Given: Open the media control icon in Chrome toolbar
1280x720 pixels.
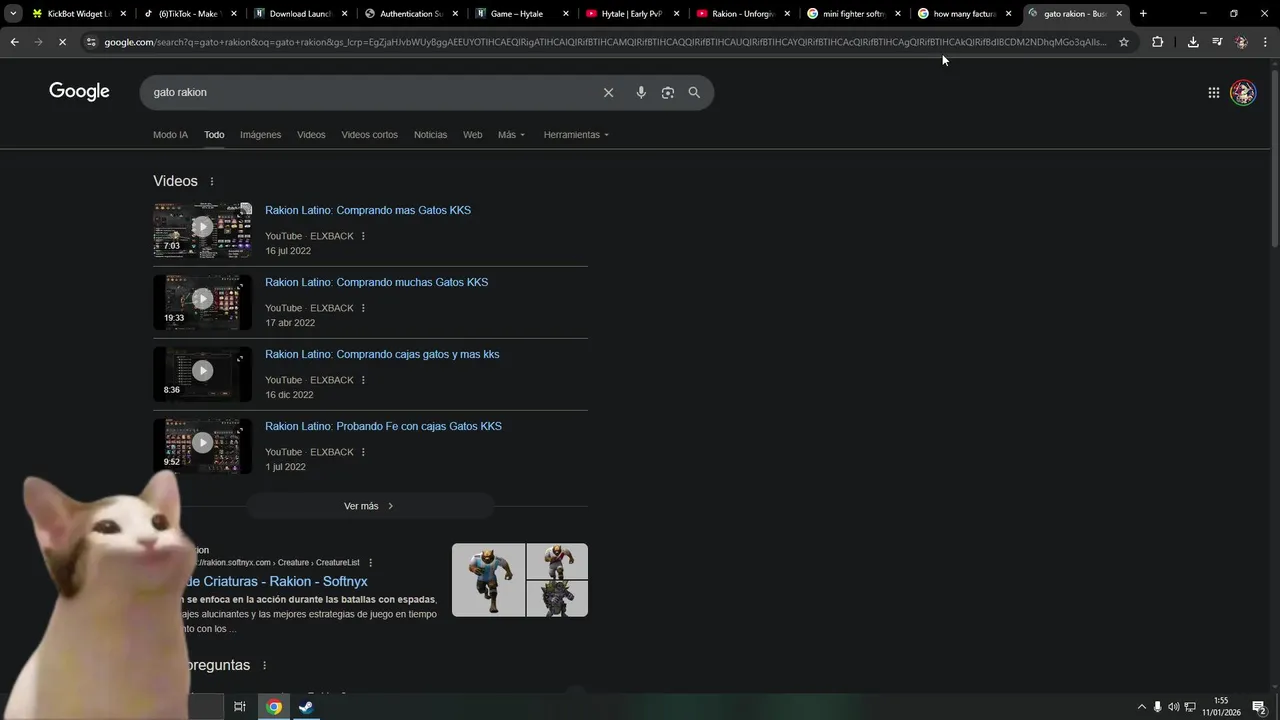Looking at the screenshot, I should (x=1217, y=42).
